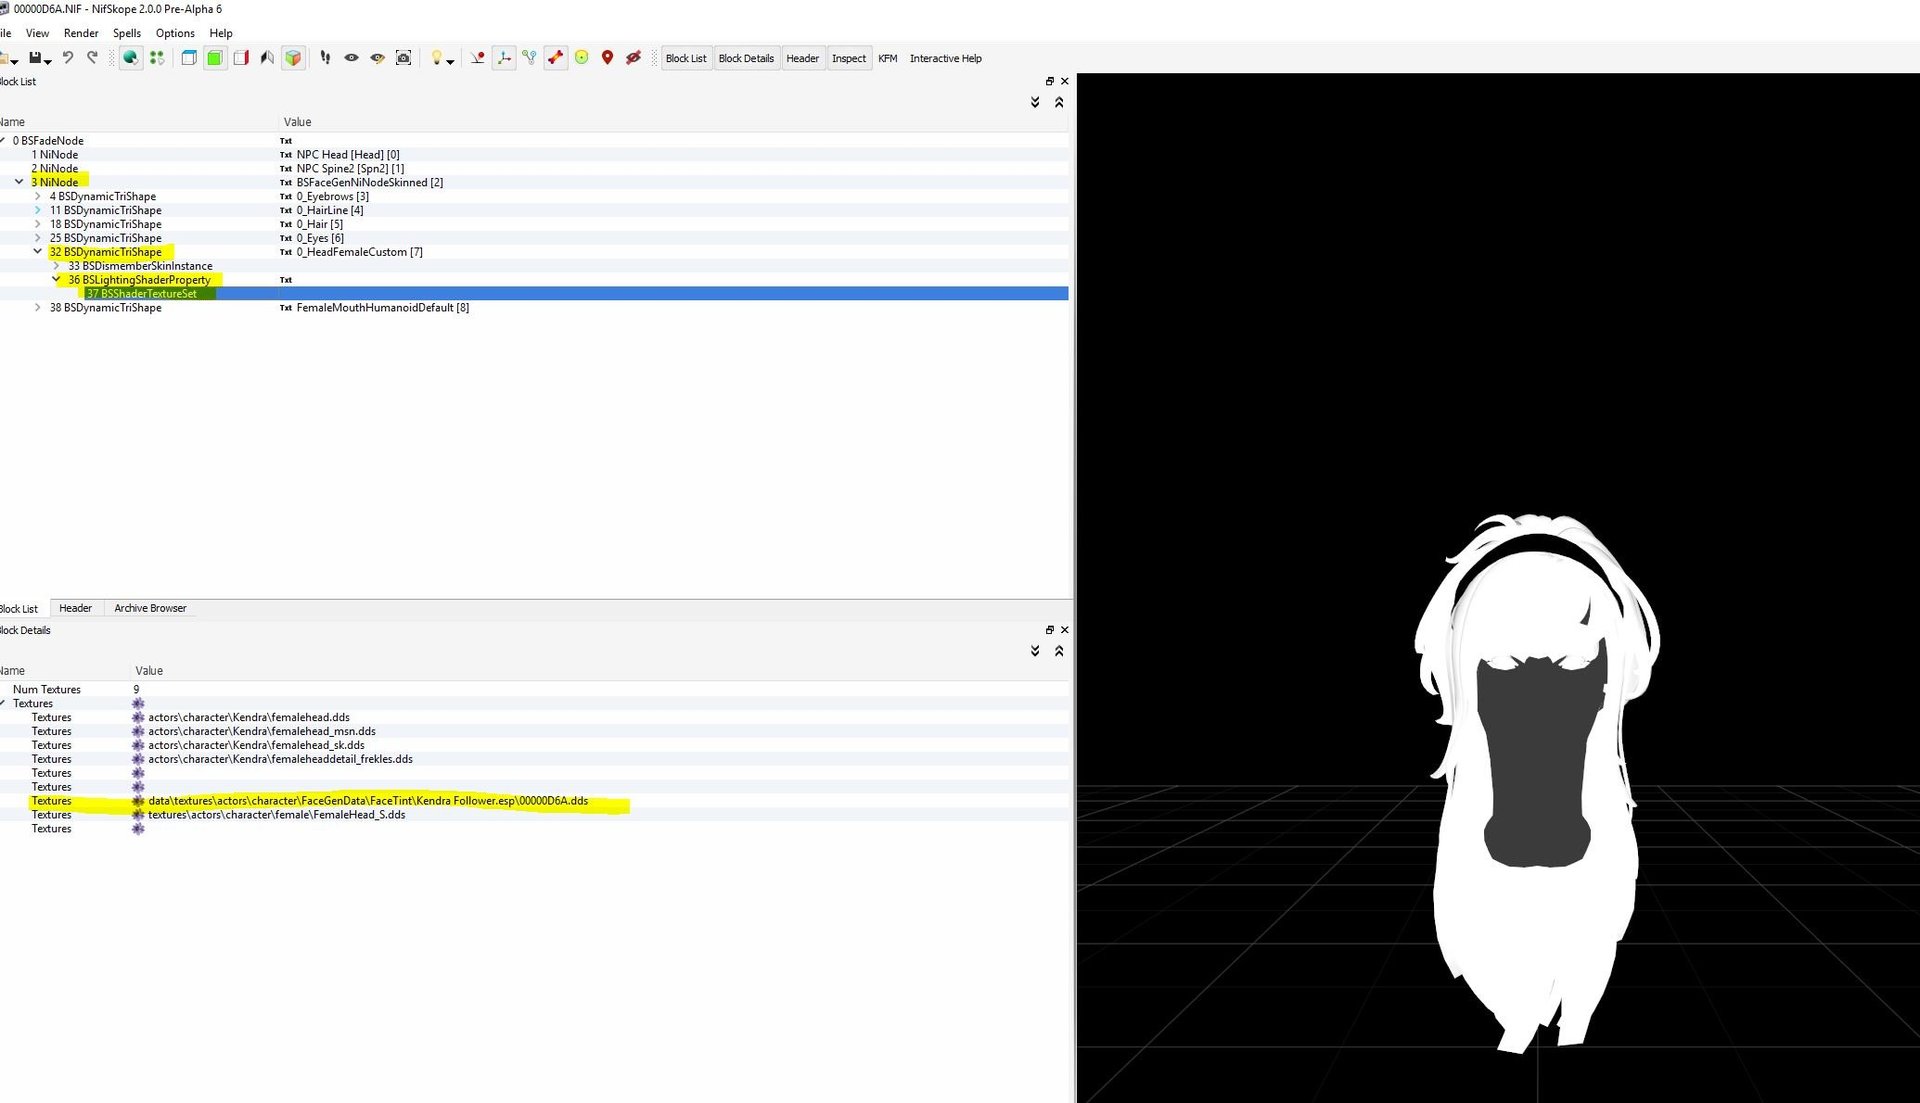Click the Redo arrow icon
This screenshot has height=1103, width=1920.
point(92,58)
